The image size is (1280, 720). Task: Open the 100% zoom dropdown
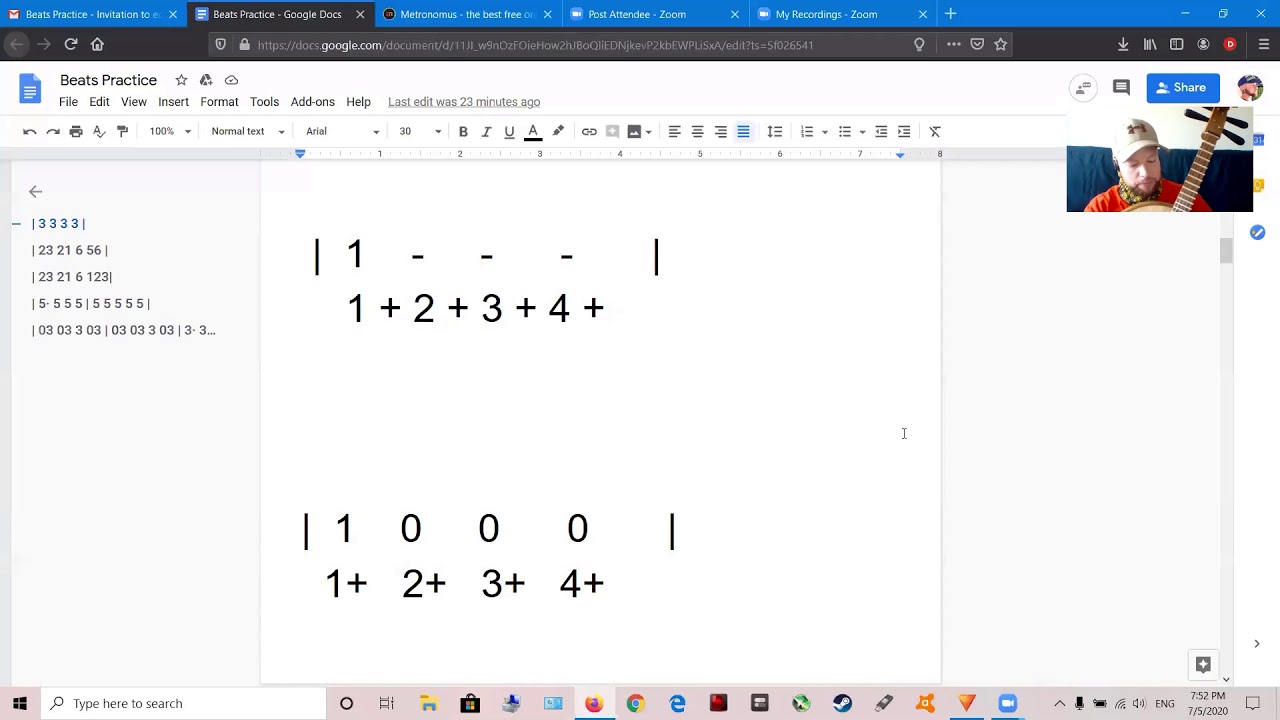point(169,131)
